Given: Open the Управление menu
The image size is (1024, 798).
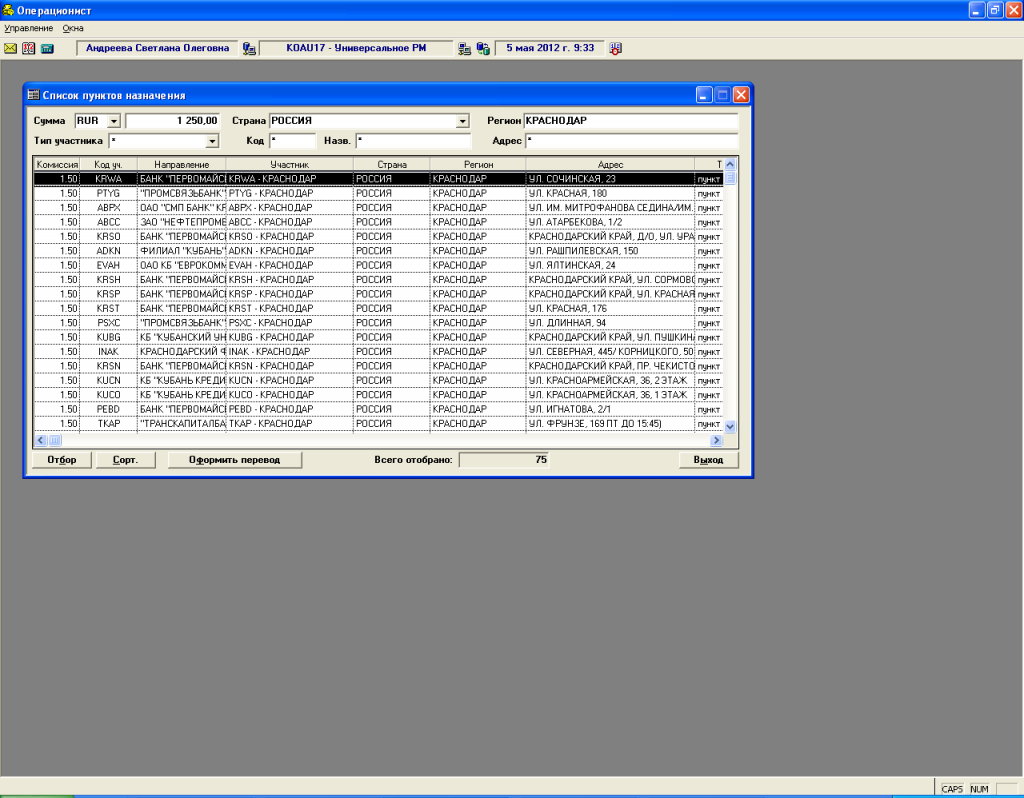Looking at the screenshot, I should click(x=28, y=28).
